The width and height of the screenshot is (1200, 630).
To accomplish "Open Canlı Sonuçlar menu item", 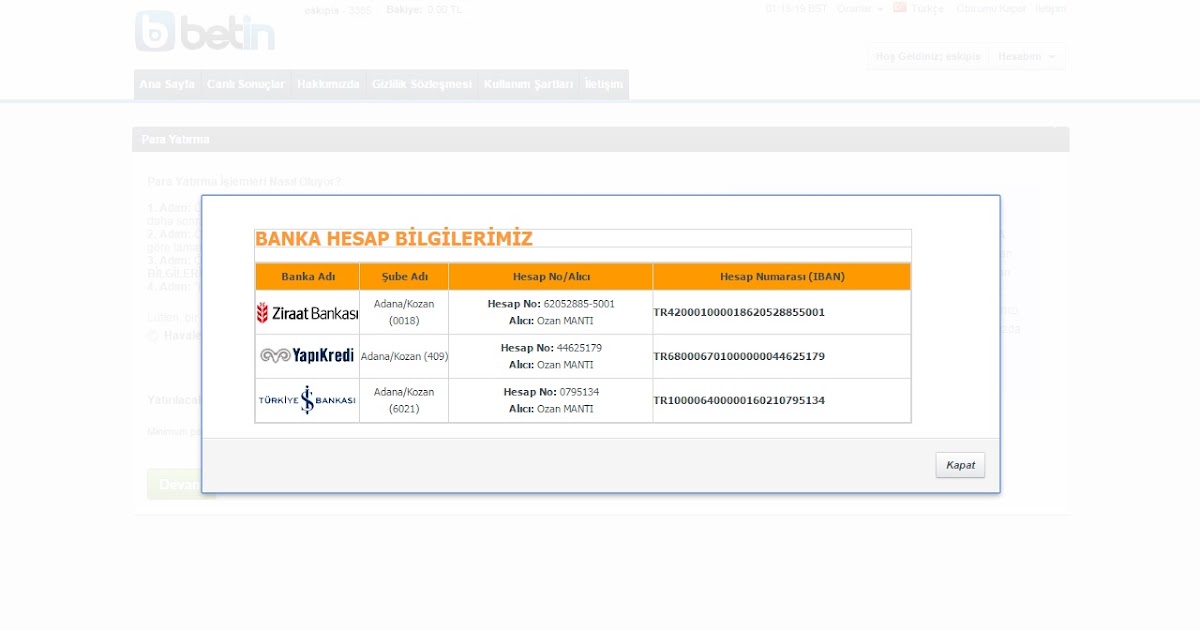I will pos(246,84).
